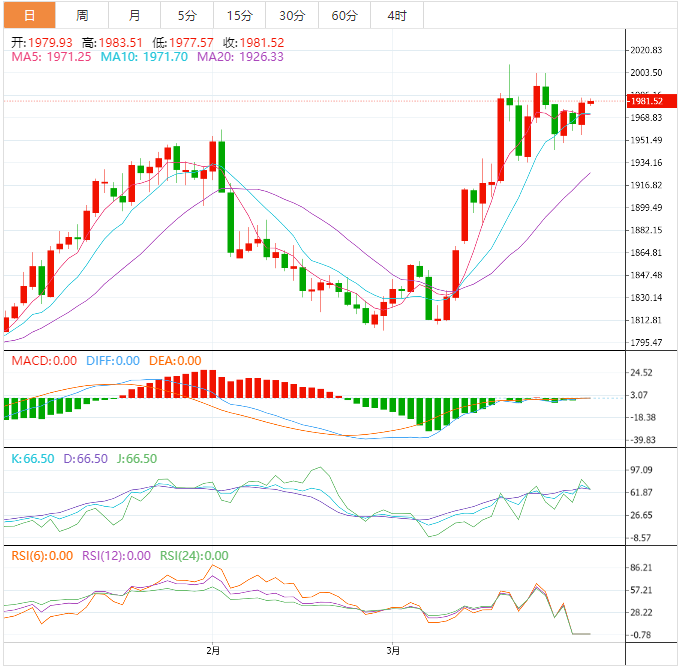Click the MACD indicator label

click(x=43, y=361)
